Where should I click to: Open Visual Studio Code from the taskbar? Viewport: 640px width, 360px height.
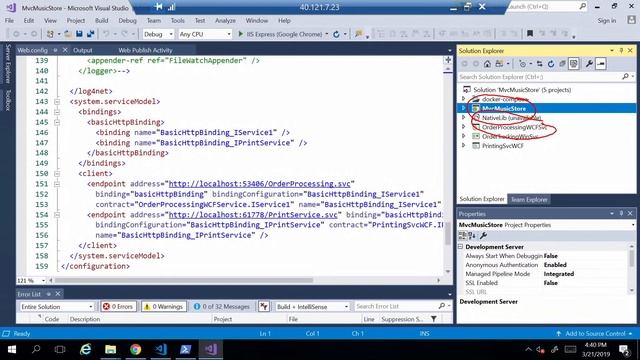click(161, 349)
